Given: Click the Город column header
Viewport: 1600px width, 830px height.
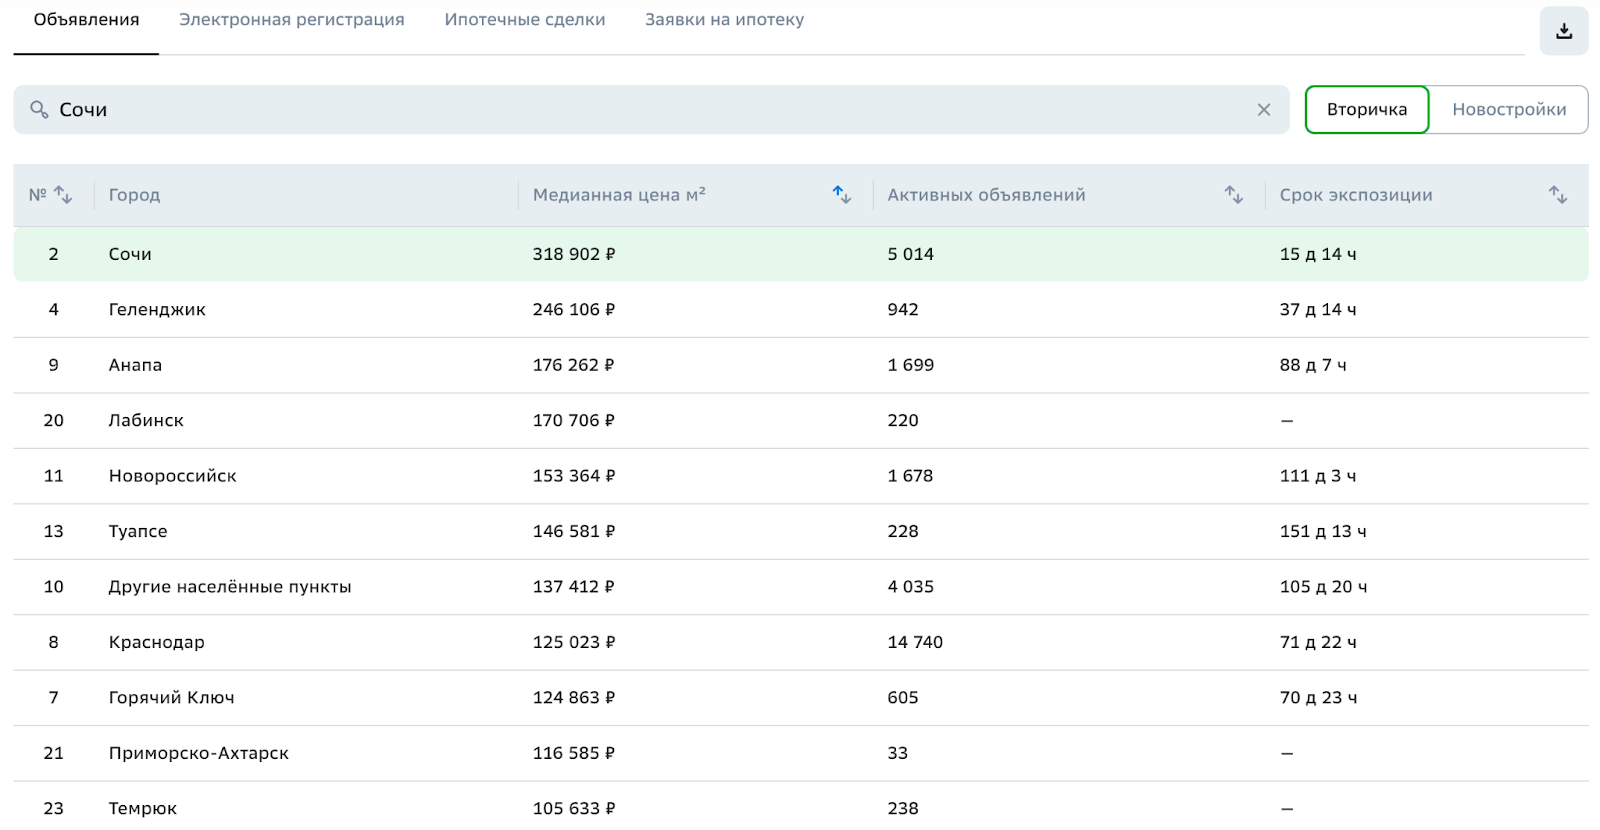Looking at the screenshot, I should [x=134, y=195].
